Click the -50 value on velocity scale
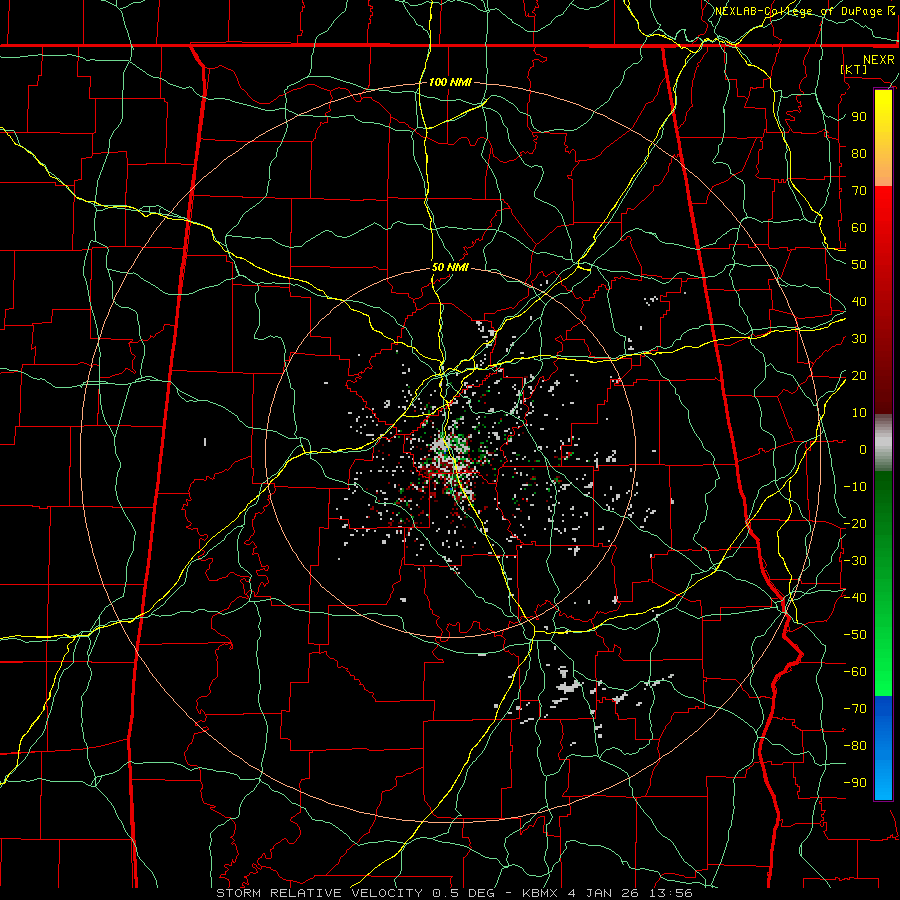This screenshot has width=900, height=900. click(x=855, y=635)
